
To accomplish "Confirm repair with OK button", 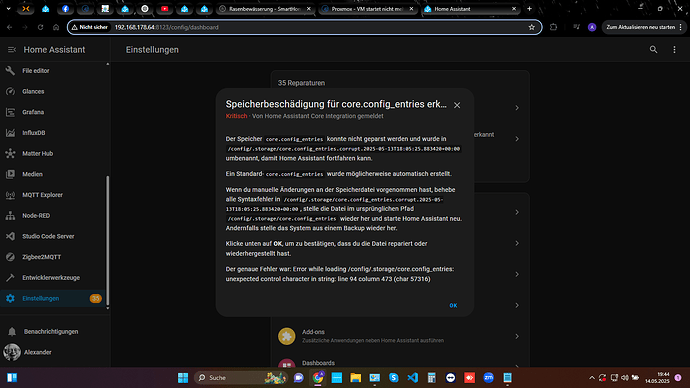I will click(453, 305).
